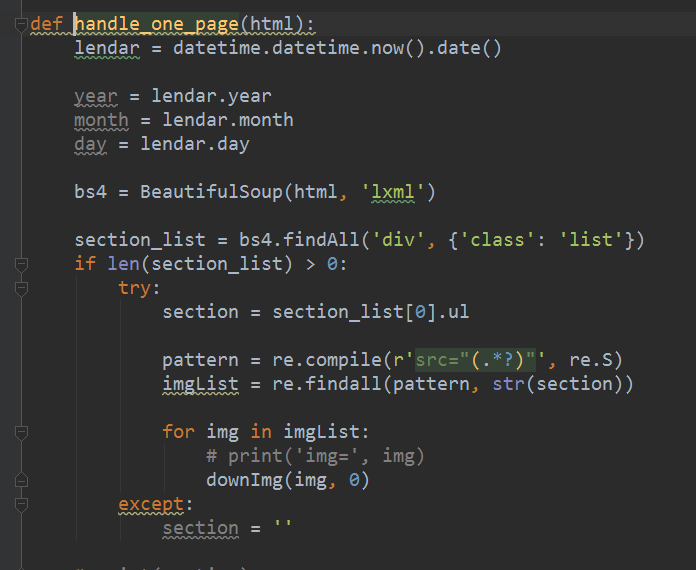Image resolution: width=696 pixels, height=570 pixels.
Task: Click the 'class' dictionary key string
Action: click(496, 240)
